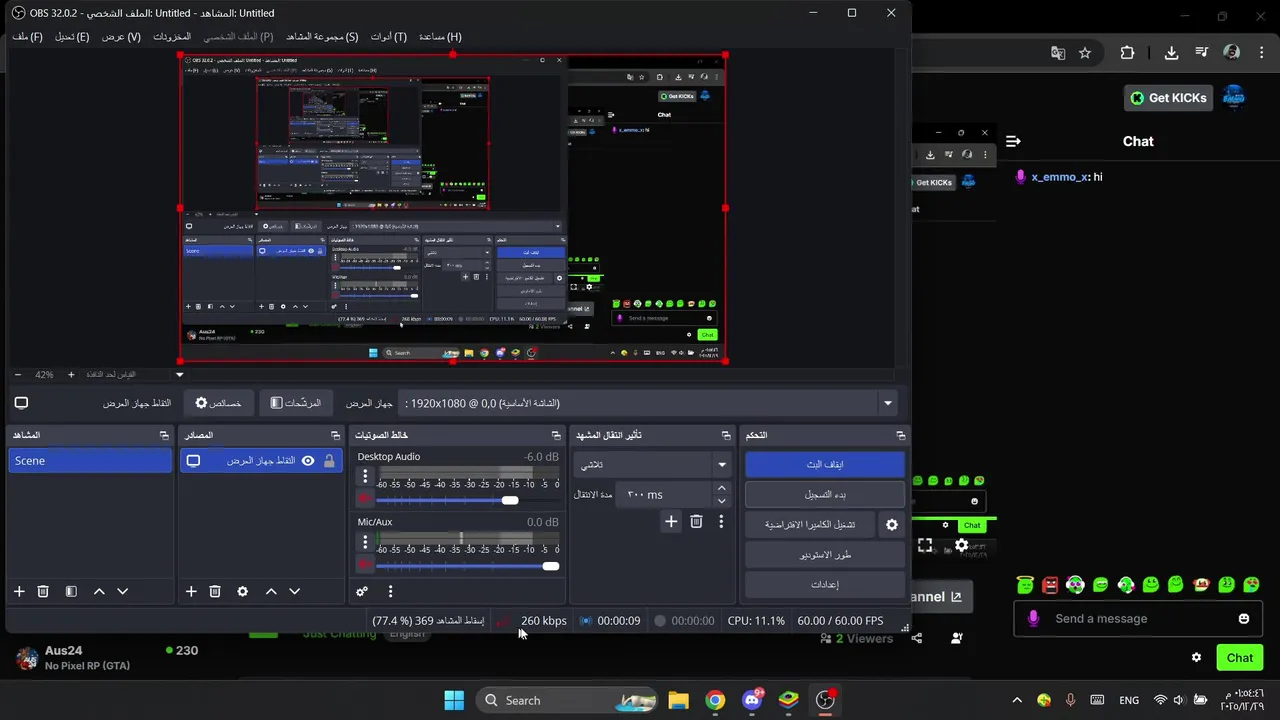
Task: Open the Help menu مساعدة (H)
Action: 440,37
